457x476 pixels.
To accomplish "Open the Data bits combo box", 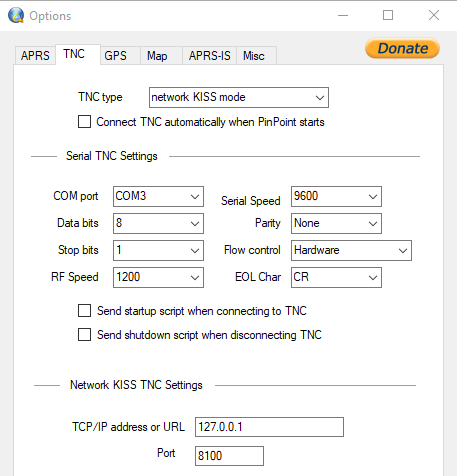I will point(158,223).
